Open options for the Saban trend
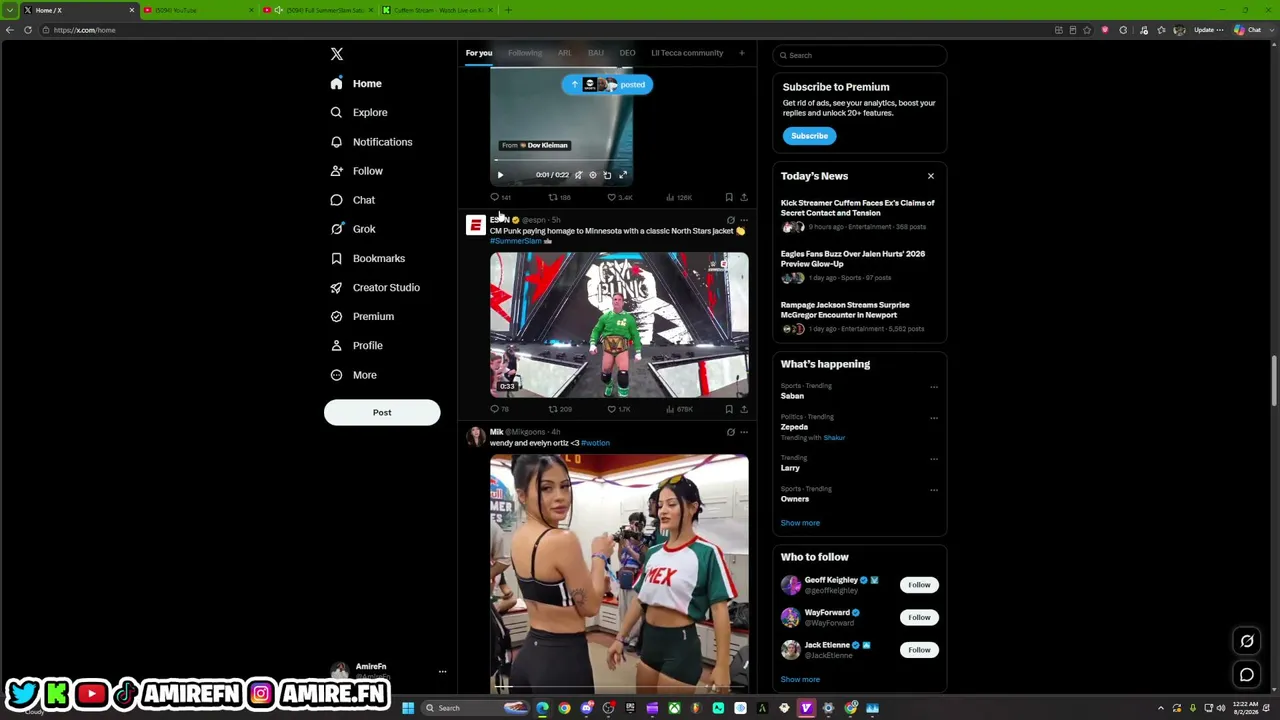Screen dimensions: 1280x720 934,387
